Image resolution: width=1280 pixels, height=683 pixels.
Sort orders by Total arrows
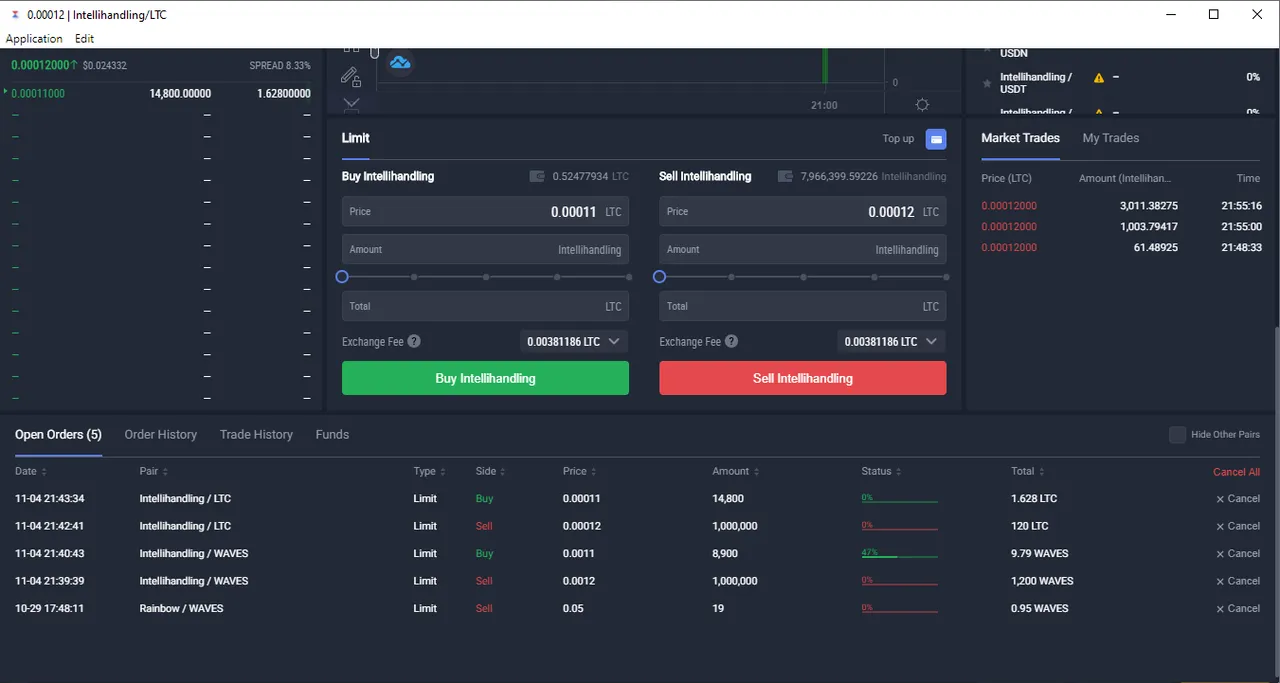tap(1042, 472)
